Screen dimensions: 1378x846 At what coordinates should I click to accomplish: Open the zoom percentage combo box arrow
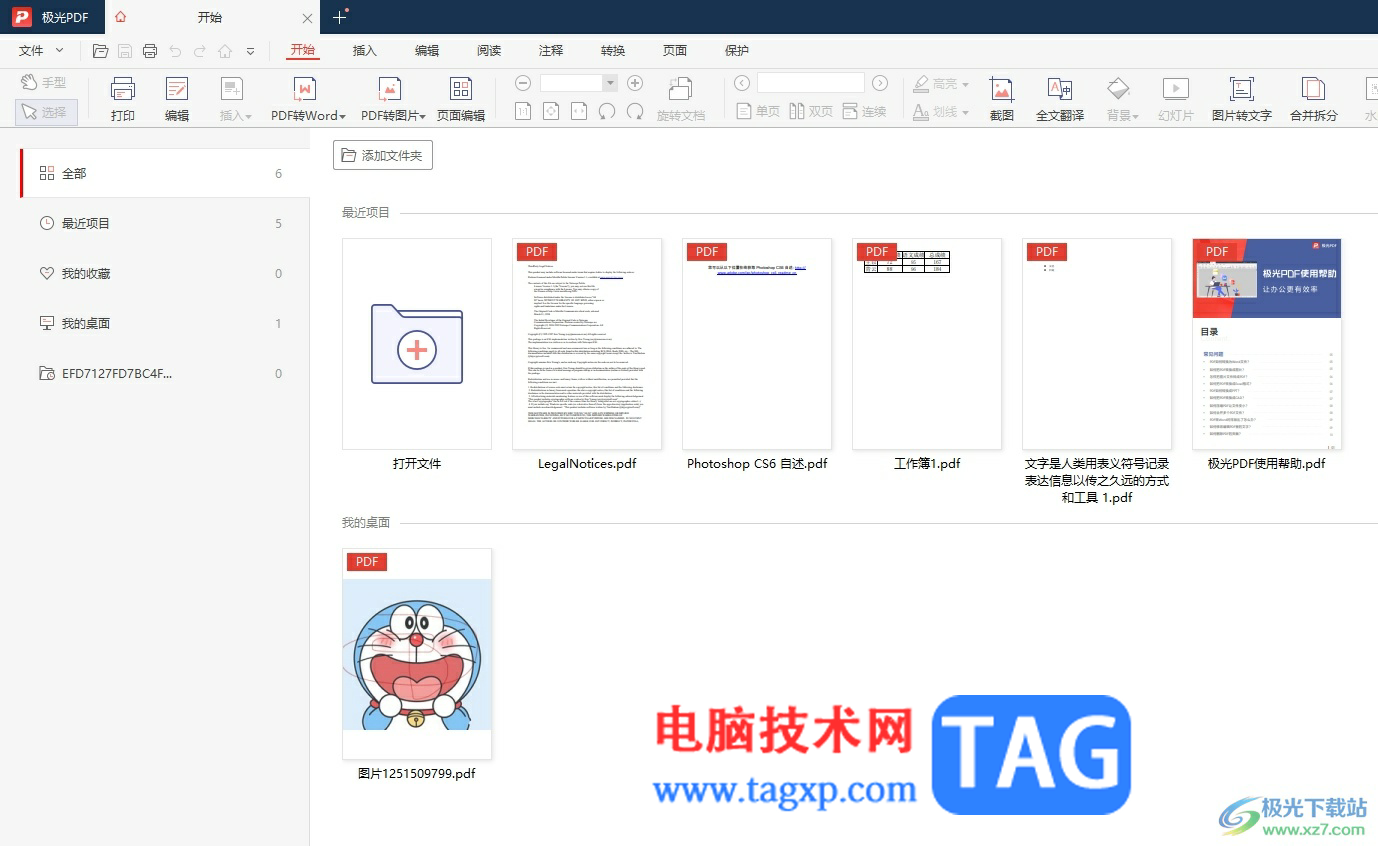[609, 83]
